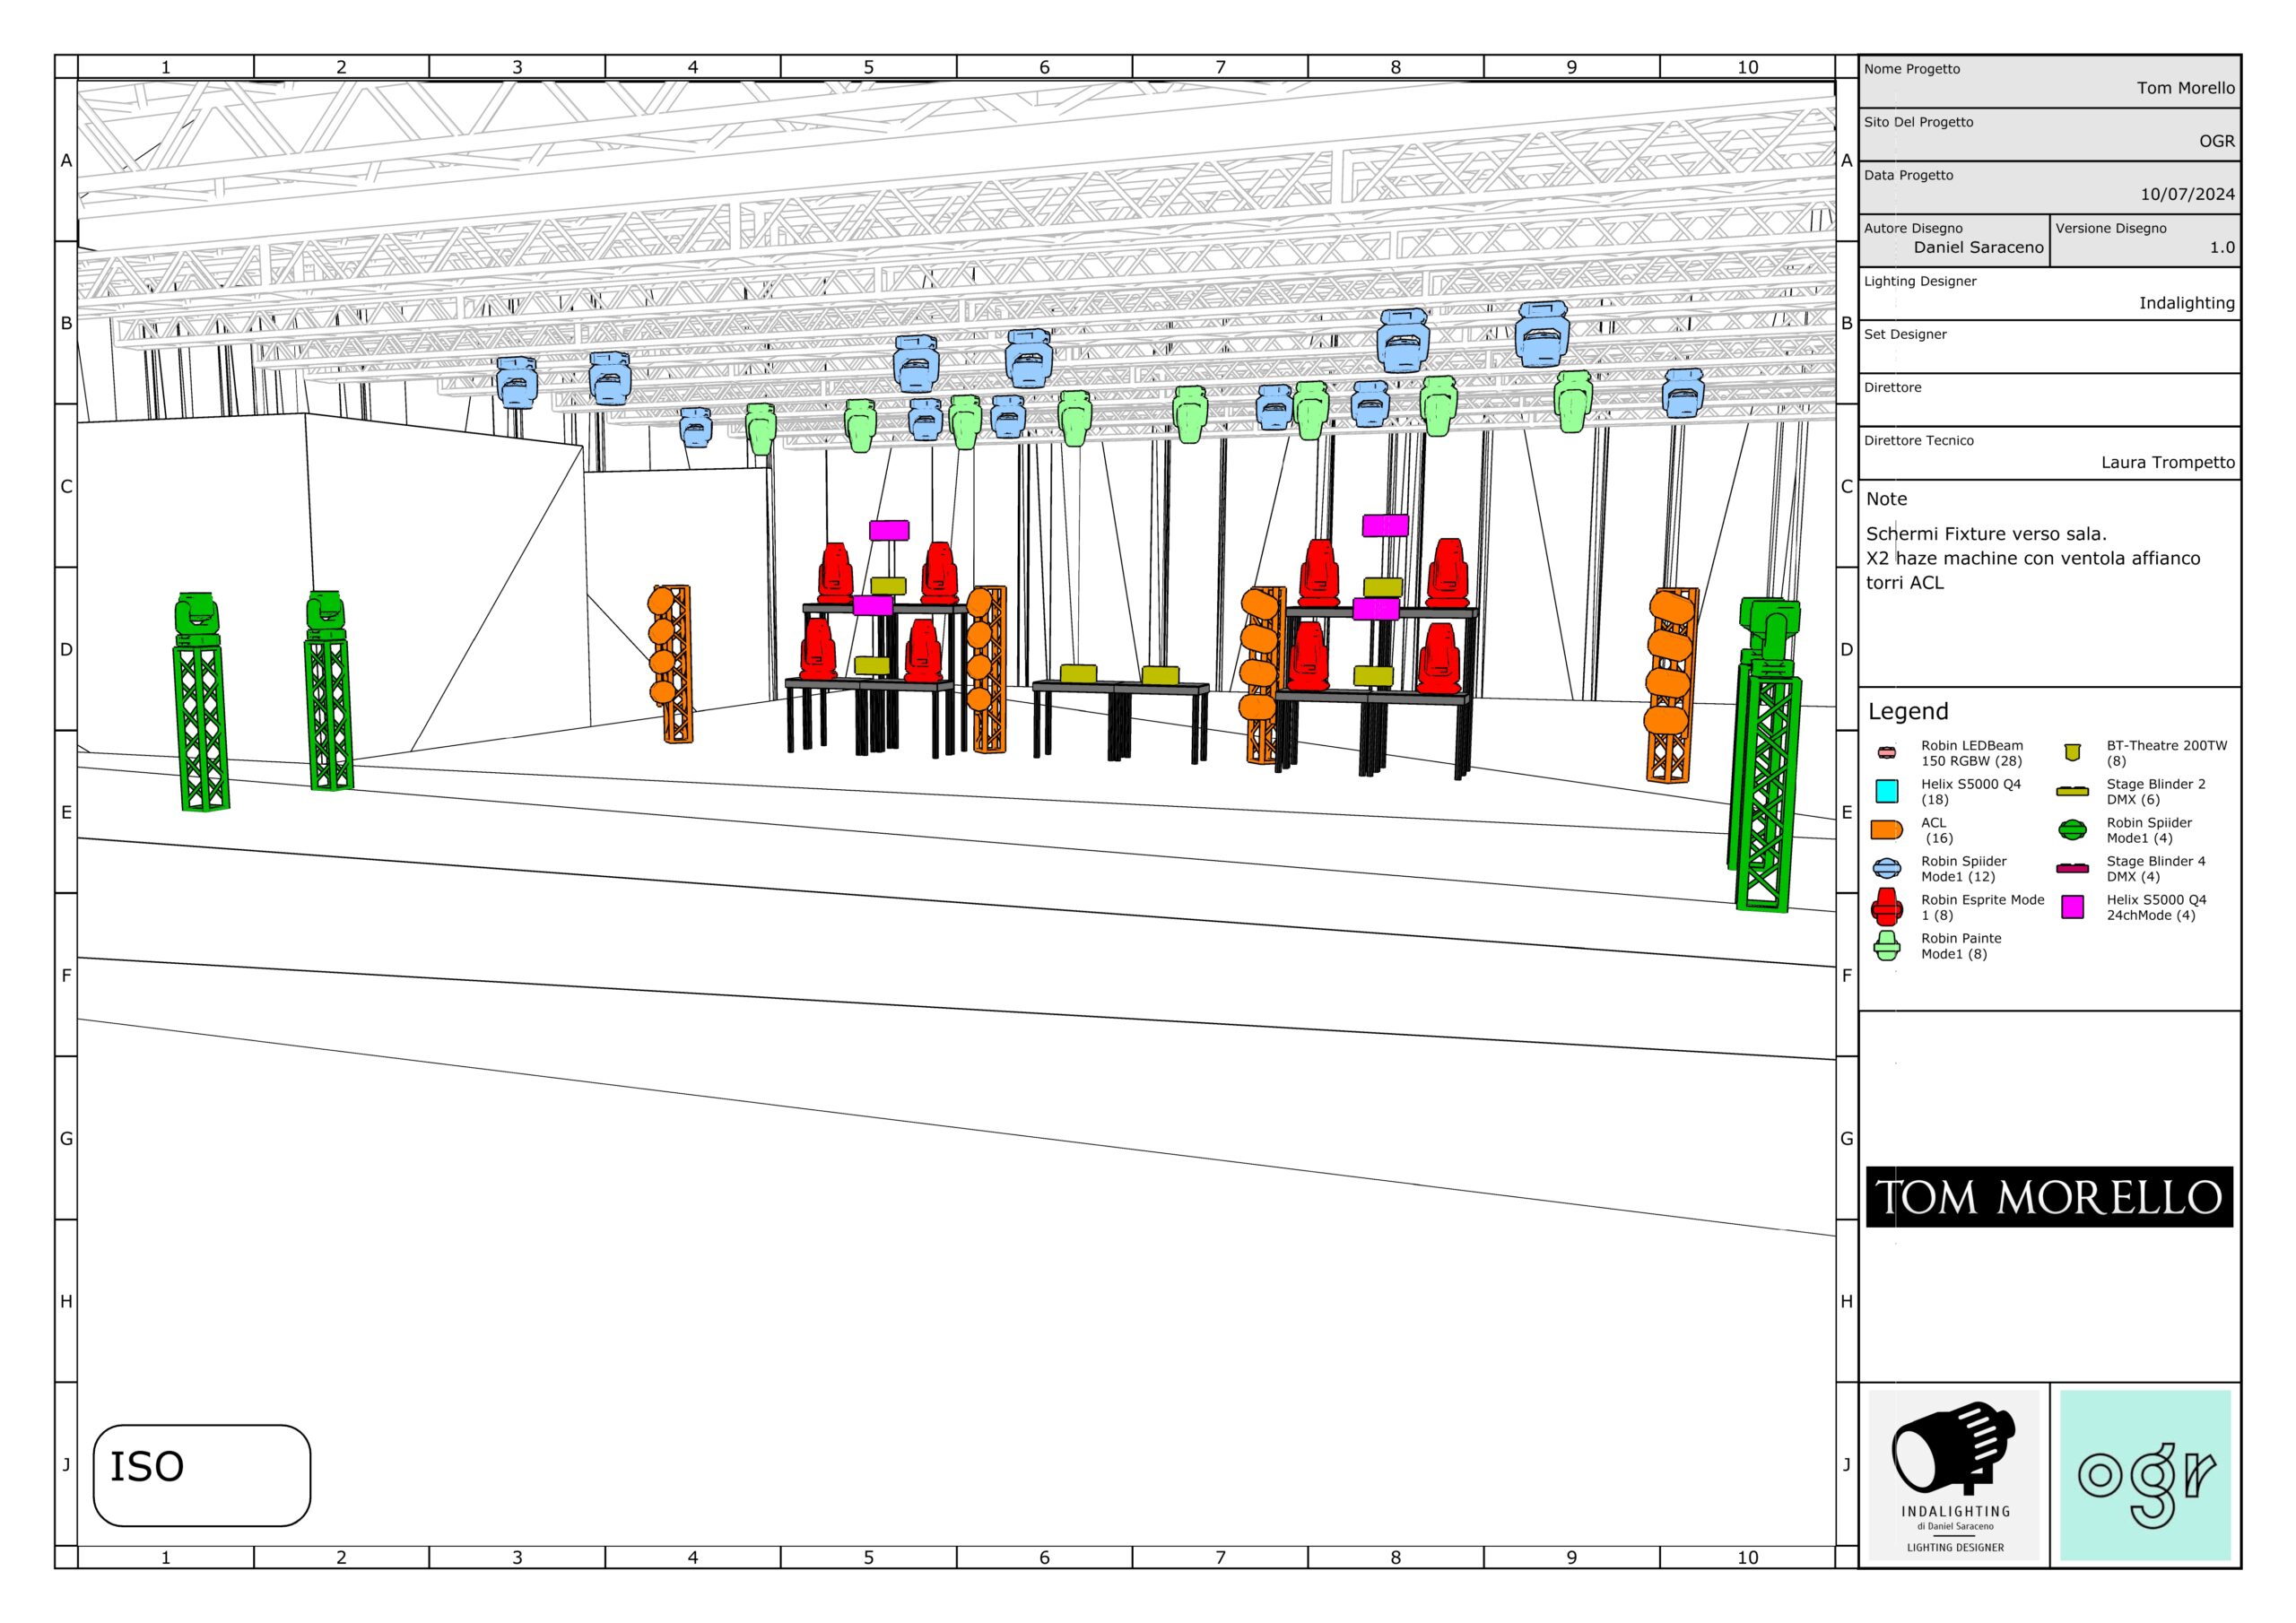Screen dimensions: 2296x1623
Task: Click the 'Sito Del Progetto' label
Action: coord(1918,122)
